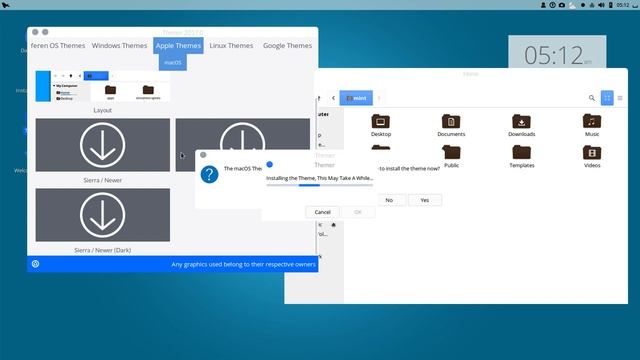Open the Desktop folder in the file manager
Viewport: 640px width, 360px height.
coord(380,125)
